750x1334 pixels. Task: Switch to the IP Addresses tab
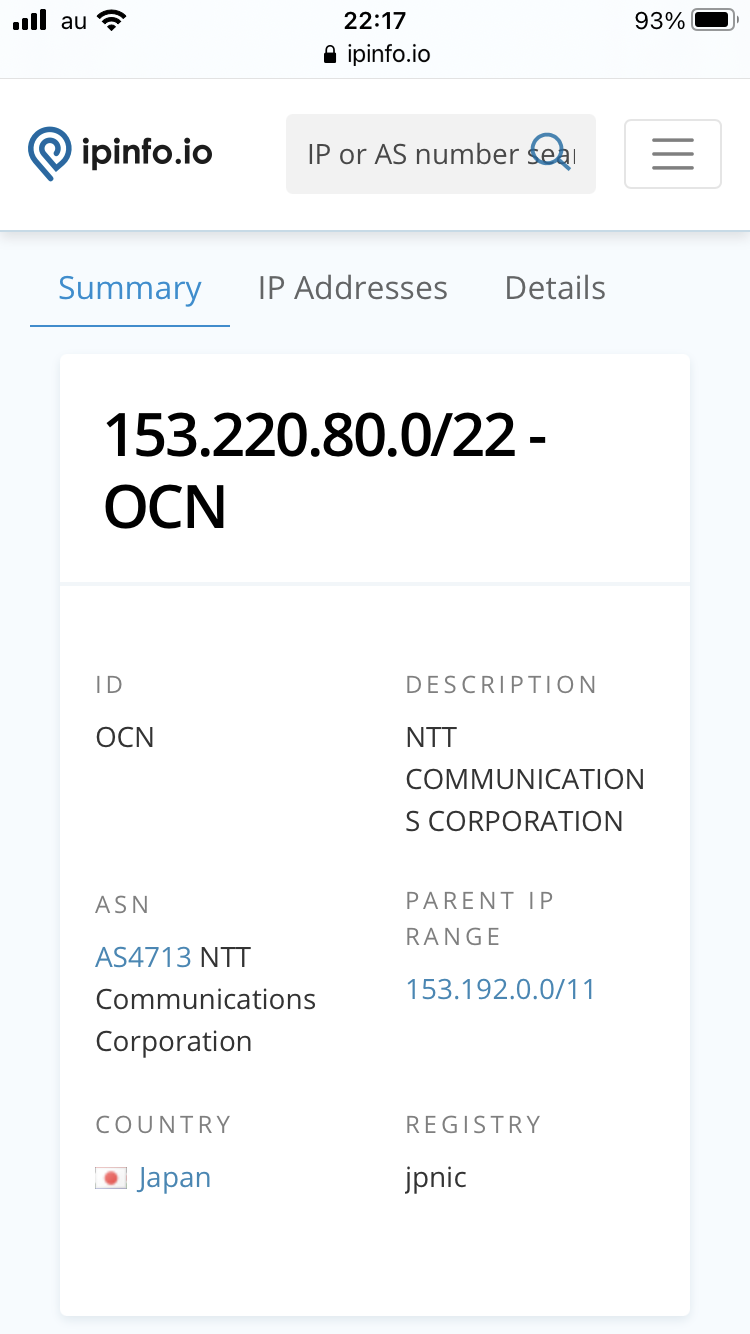pos(352,288)
